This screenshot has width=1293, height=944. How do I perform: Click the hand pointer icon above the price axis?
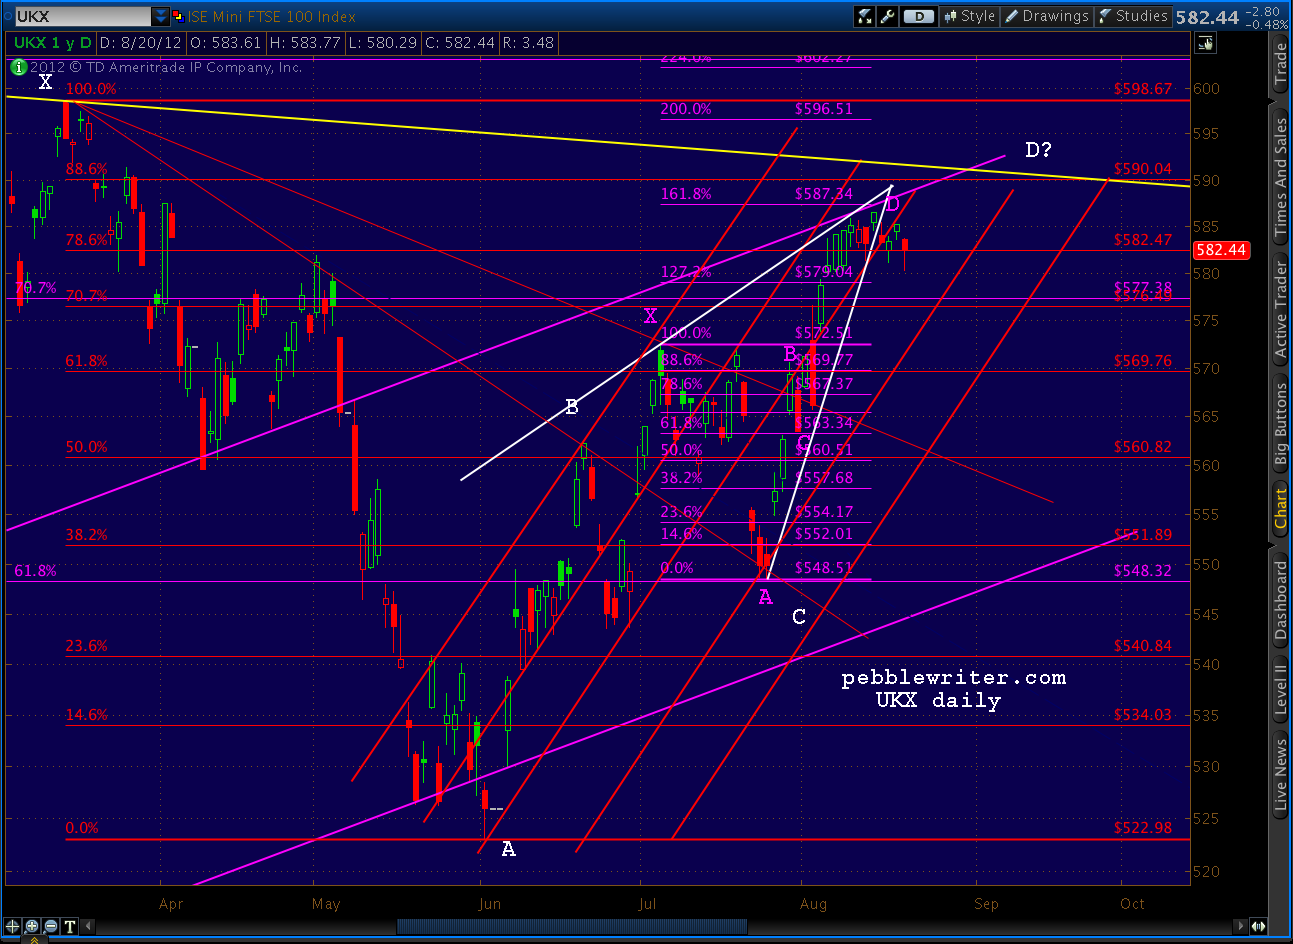tap(1206, 43)
